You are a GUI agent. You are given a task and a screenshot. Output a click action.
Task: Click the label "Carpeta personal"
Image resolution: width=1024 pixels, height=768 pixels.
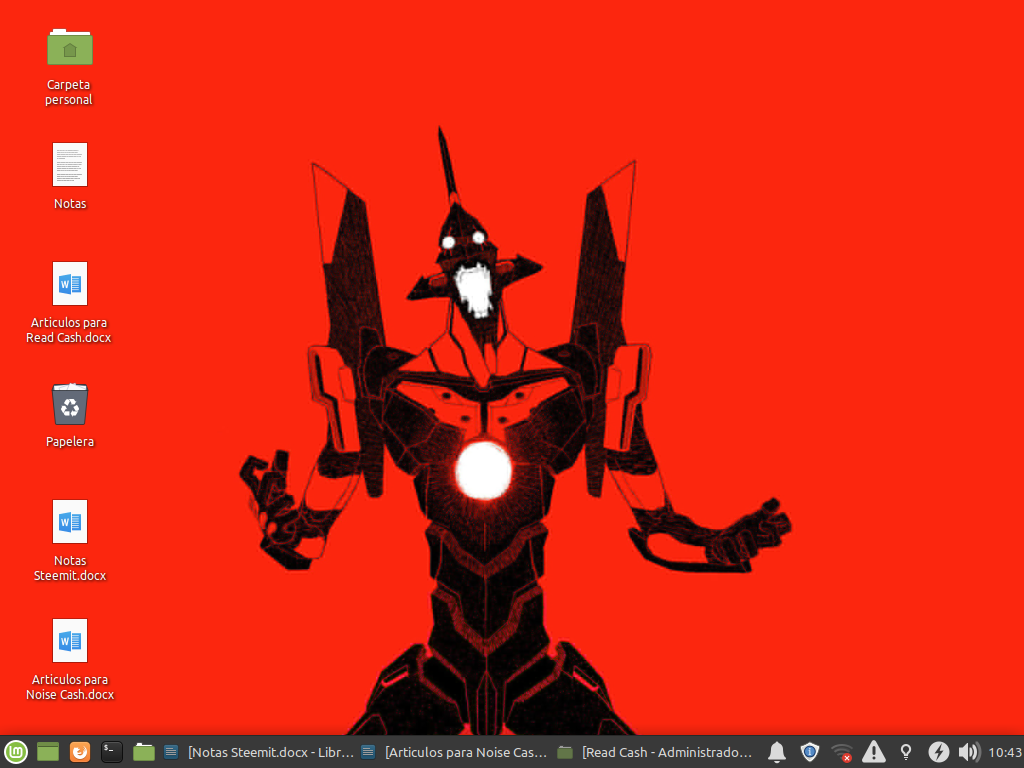point(69,92)
